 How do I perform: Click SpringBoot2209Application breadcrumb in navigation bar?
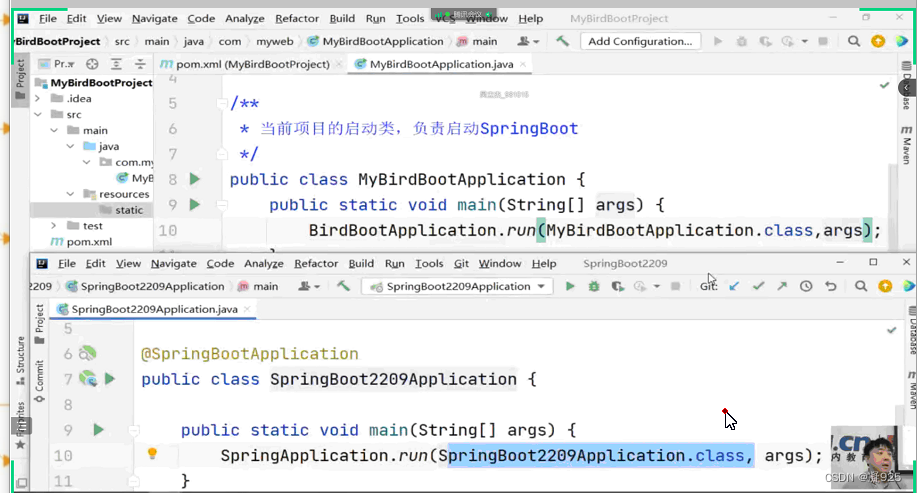146,287
